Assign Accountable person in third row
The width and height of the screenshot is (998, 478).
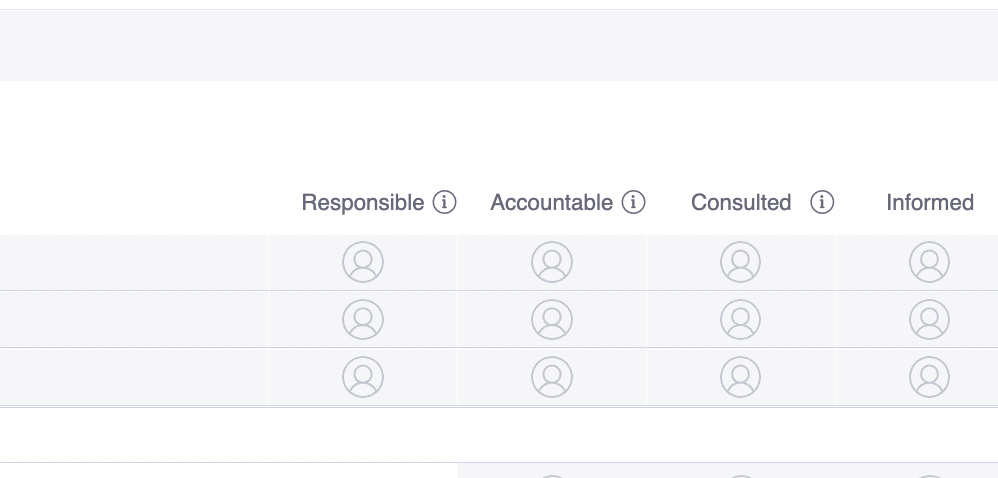(551, 377)
